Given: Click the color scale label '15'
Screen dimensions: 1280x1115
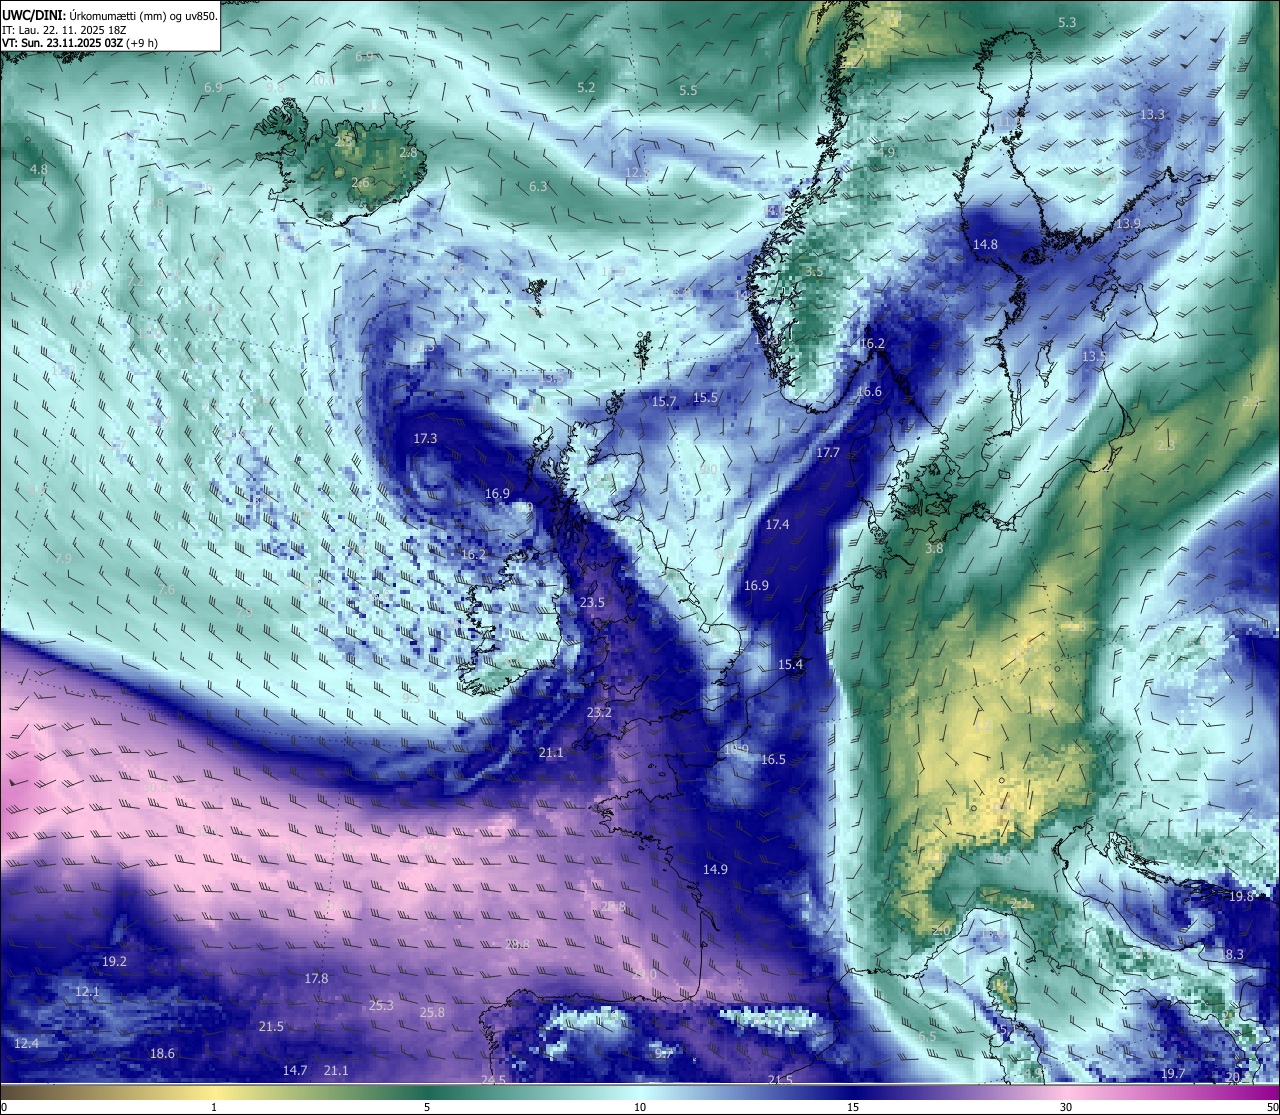Looking at the screenshot, I should 853,1107.
